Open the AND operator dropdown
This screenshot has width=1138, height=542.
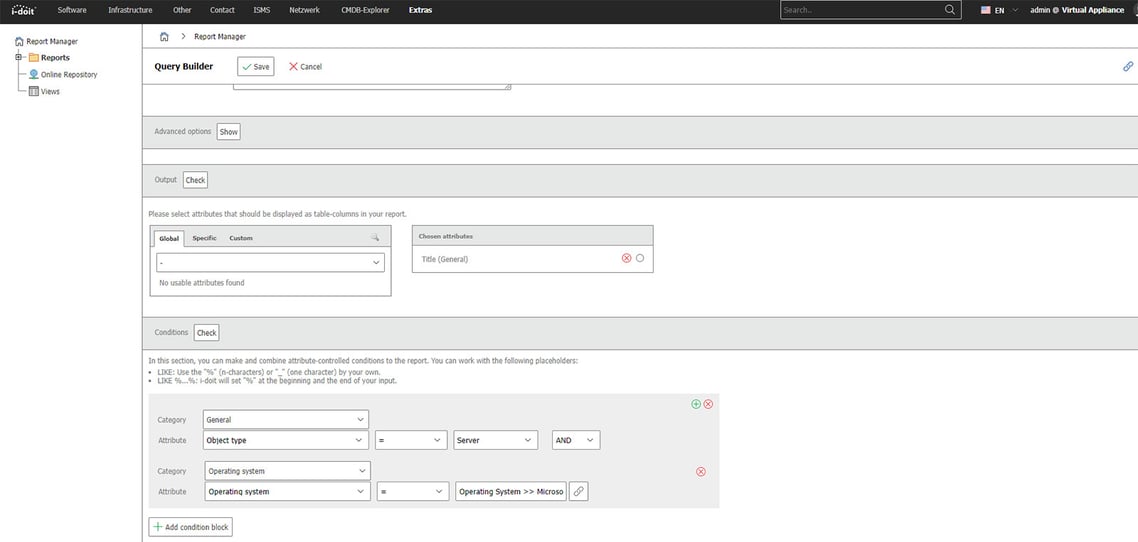(x=576, y=440)
